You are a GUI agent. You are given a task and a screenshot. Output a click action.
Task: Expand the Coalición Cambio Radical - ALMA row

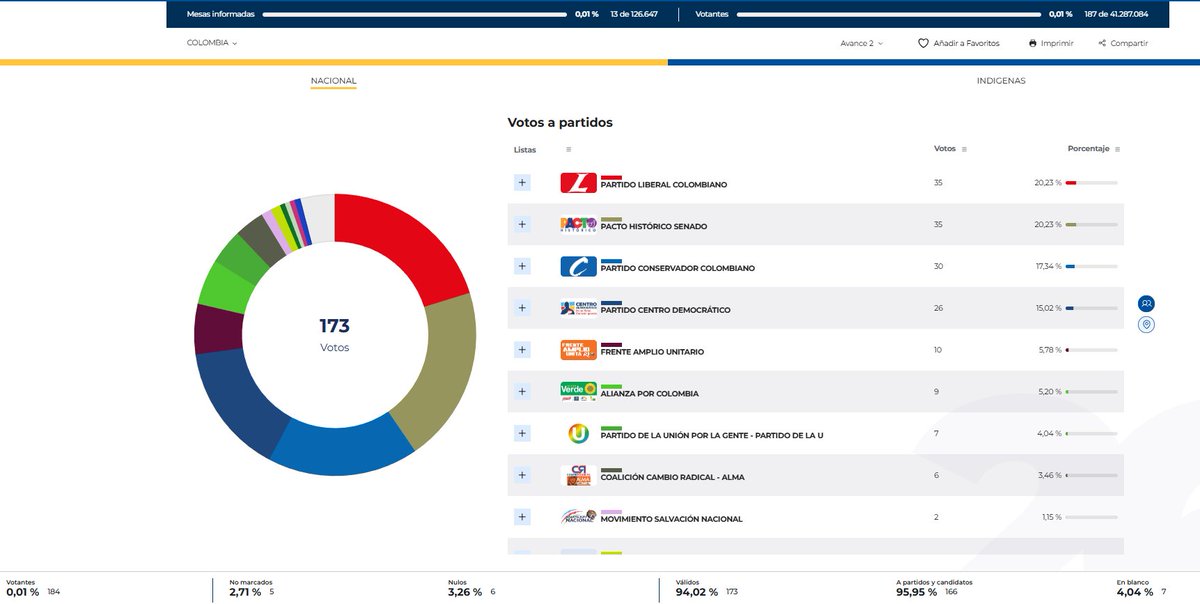click(522, 475)
